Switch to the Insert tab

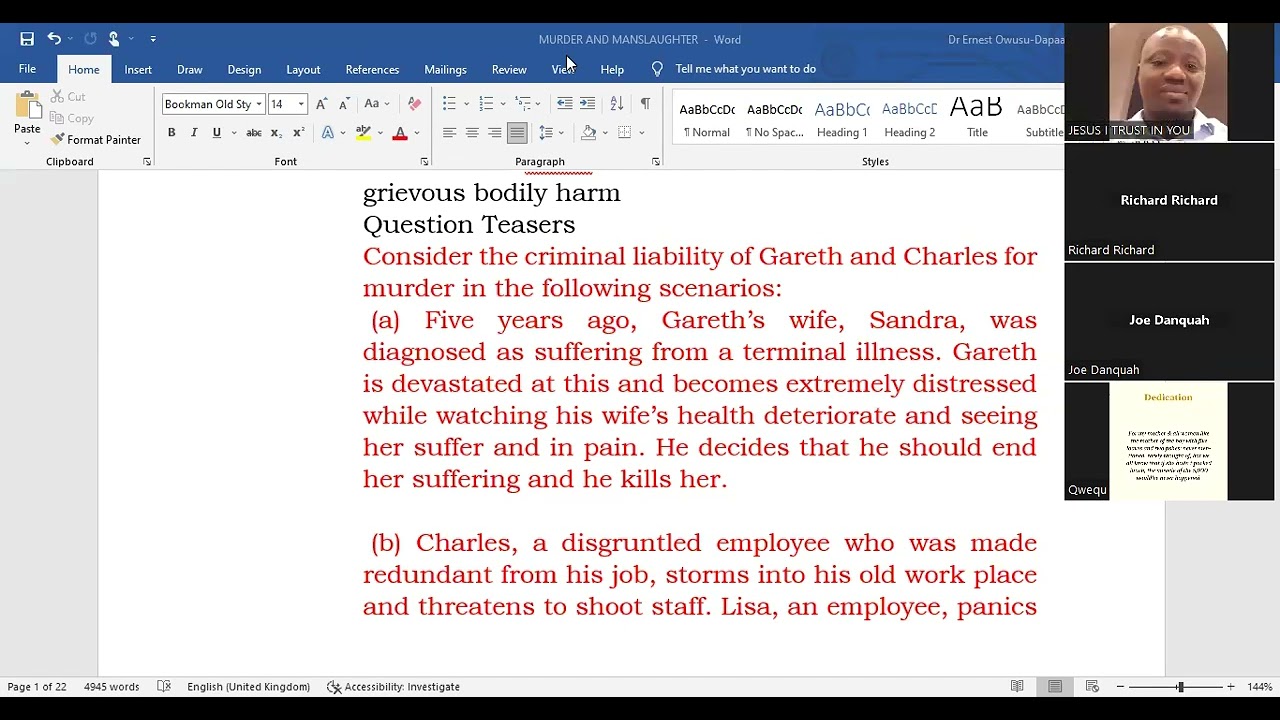[x=138, y=69]
